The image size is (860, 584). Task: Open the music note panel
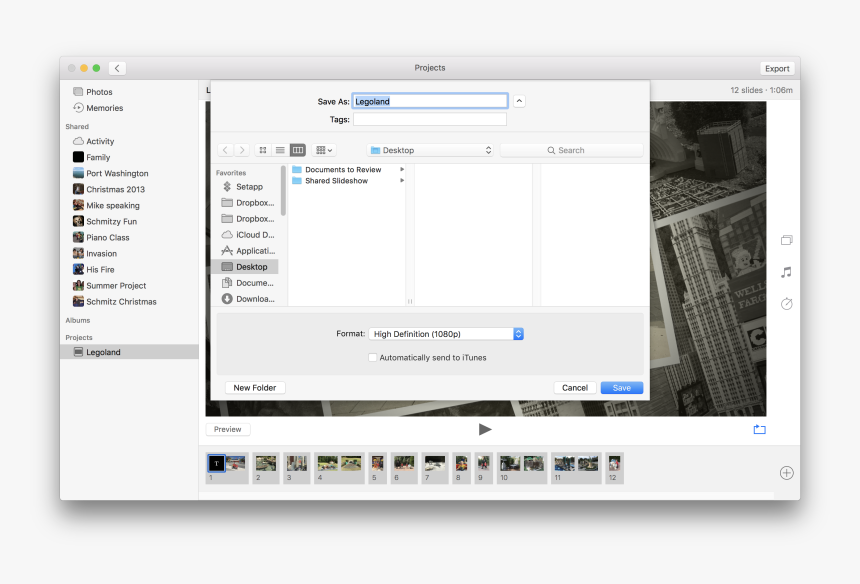coord(786,272)
